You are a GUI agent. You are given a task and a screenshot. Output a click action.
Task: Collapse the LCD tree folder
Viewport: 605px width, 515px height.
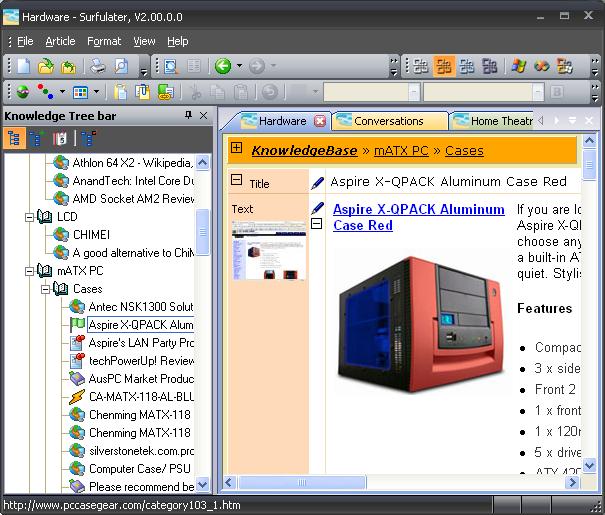[29, 218]
